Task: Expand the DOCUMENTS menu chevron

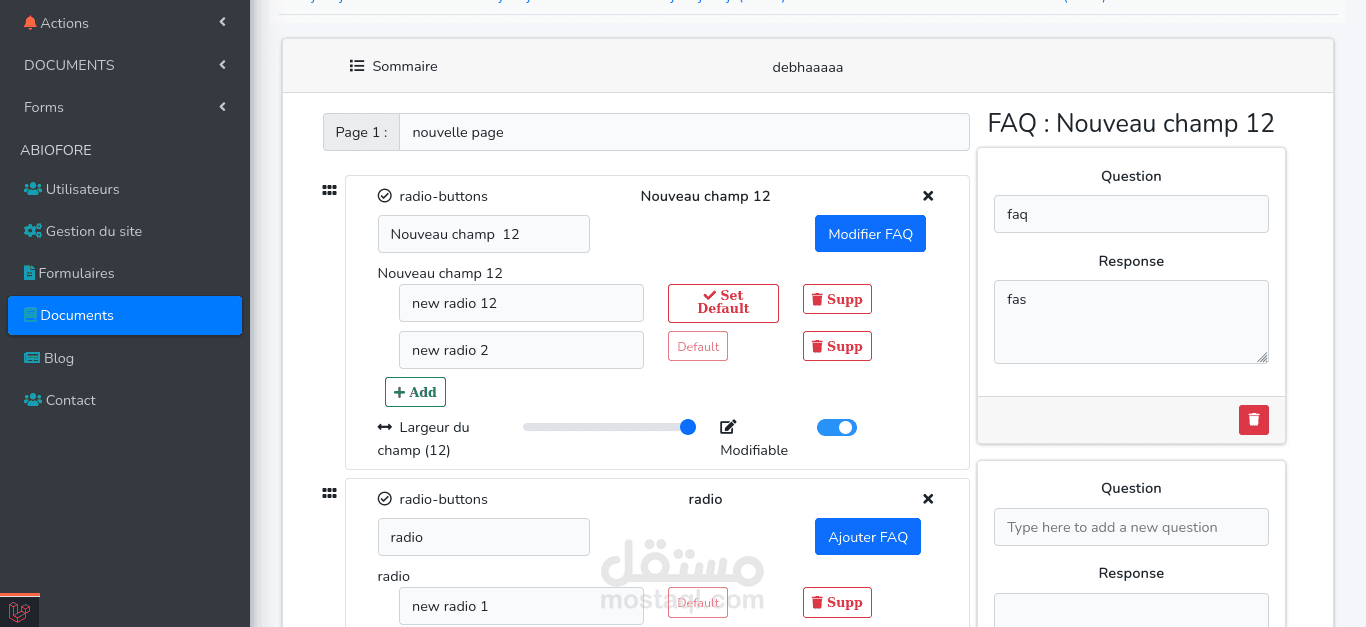Action: point(222,65)
